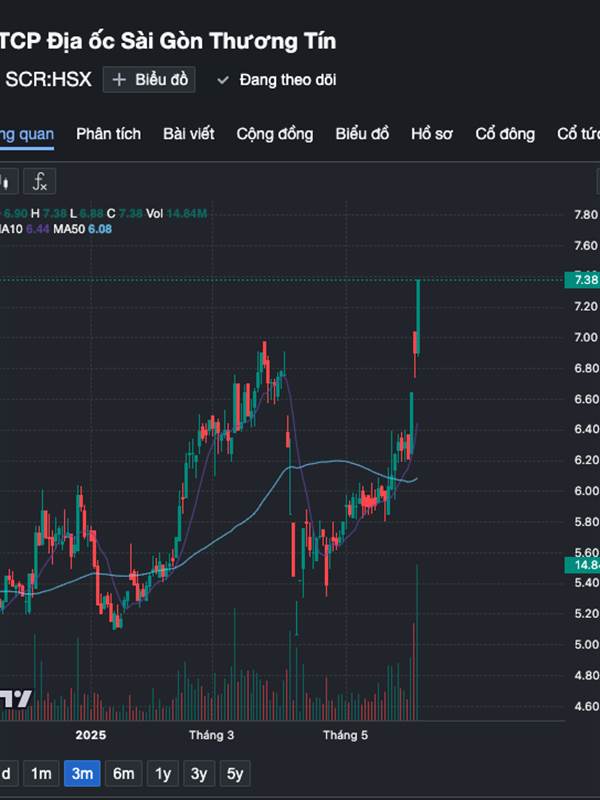Open the fx indicators button
The height and width of the screenshot is (800, 600).
pyautogui.click(x=39, y=181)
